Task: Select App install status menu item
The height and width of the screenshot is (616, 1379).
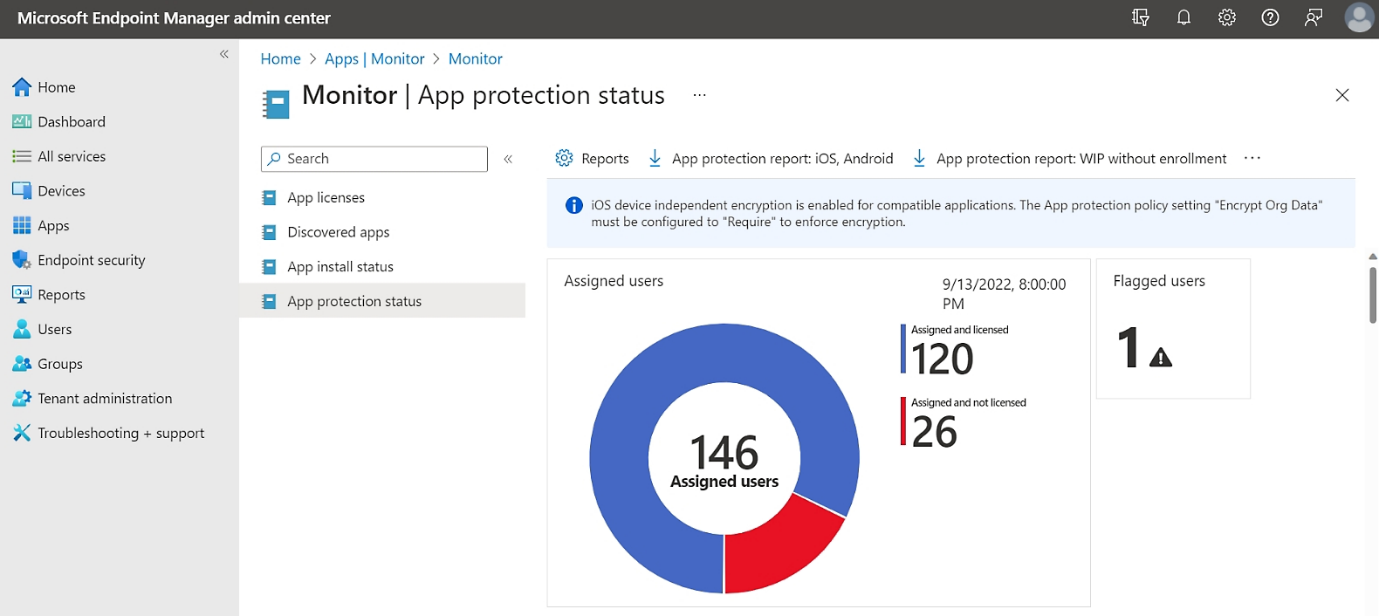Action: click(340, 267)
